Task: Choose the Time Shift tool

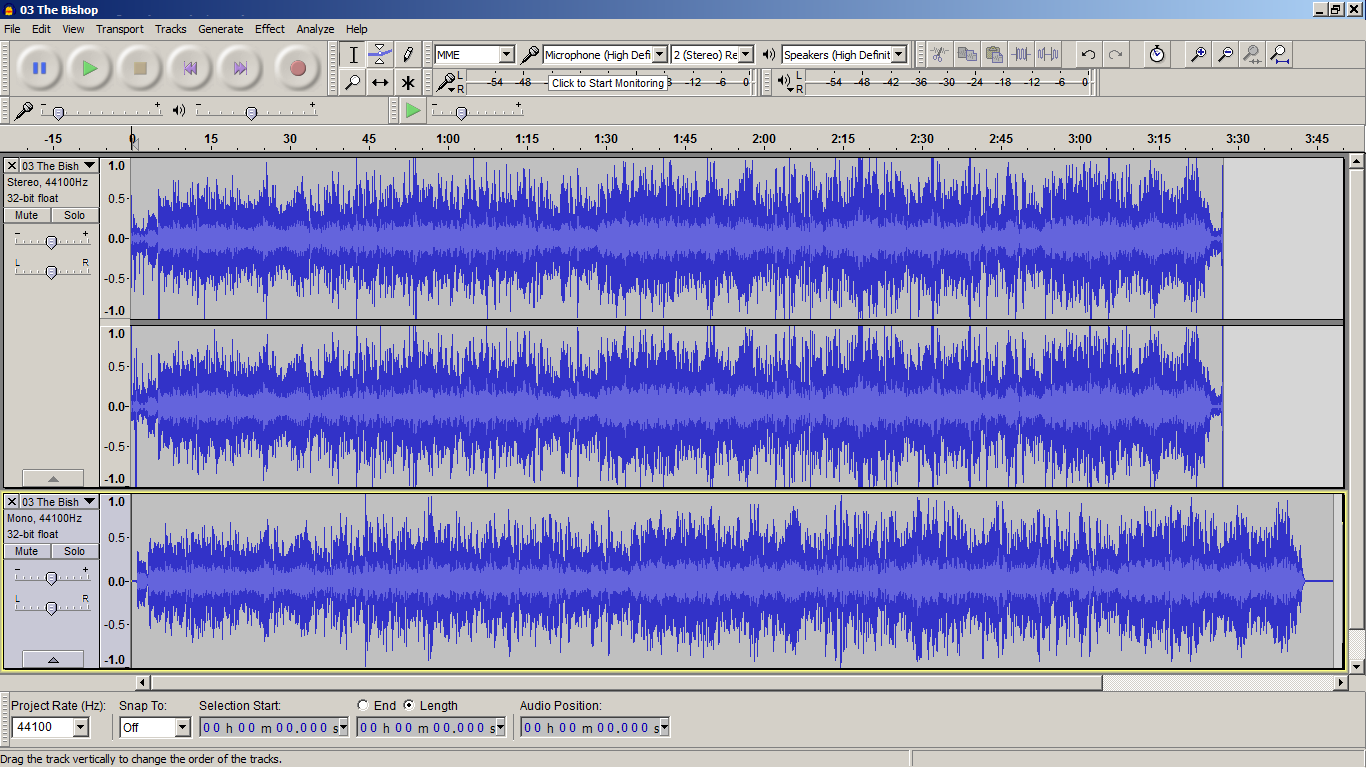Action: (380, 82)
